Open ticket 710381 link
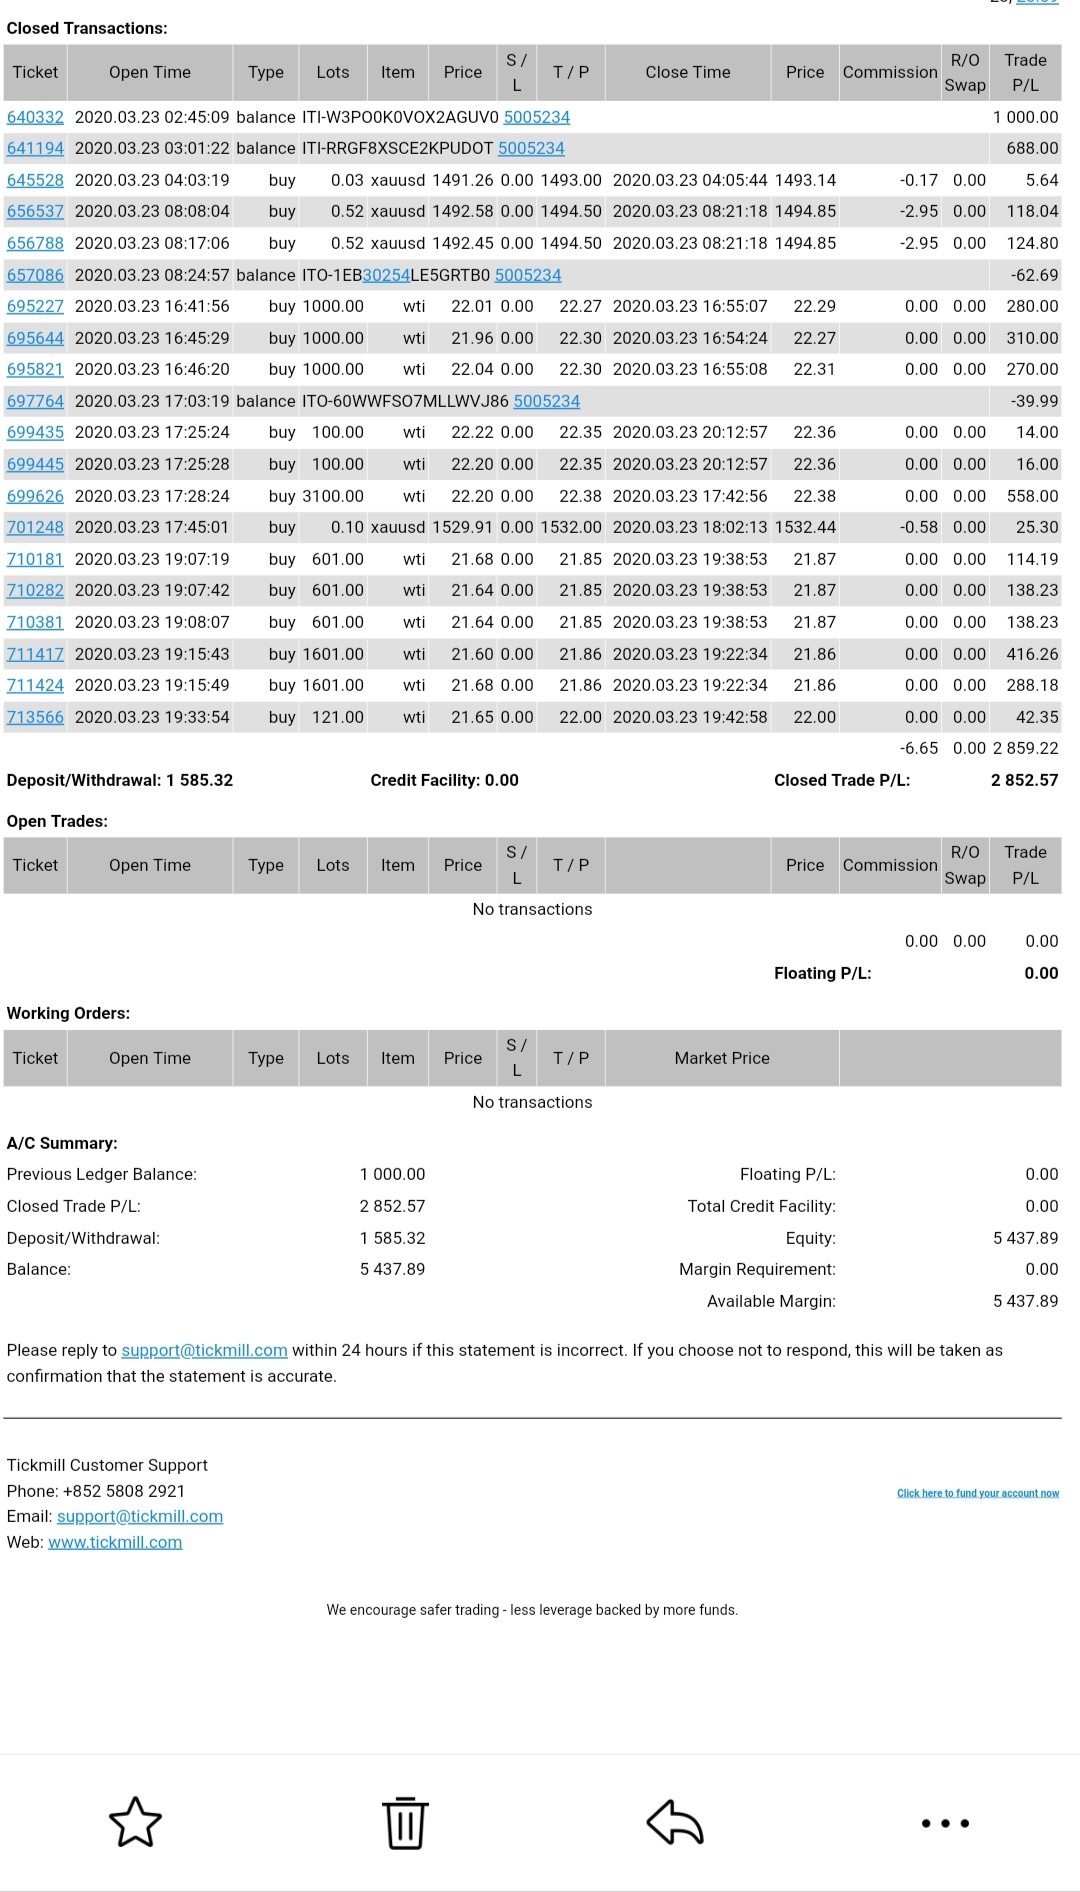The image size is (1080, 1892). tap(35, 622)
